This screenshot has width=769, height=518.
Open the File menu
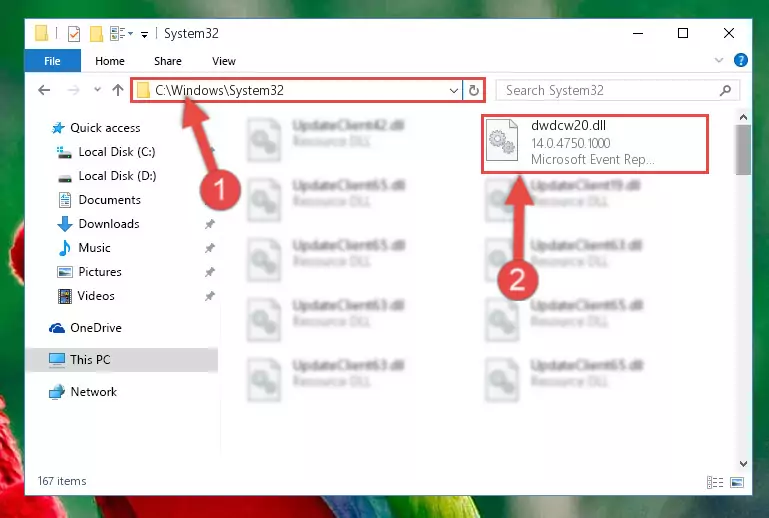coord(52,61)
